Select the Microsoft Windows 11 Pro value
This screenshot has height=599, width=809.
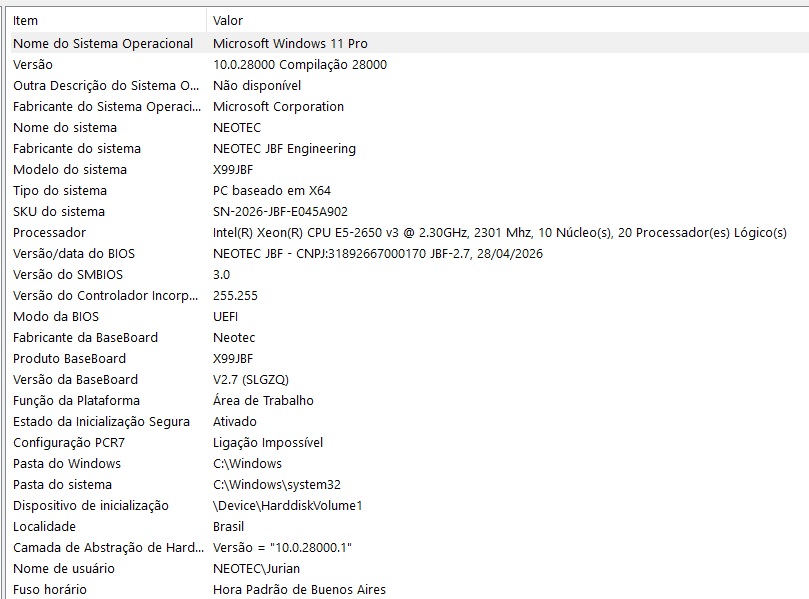(290, 43)
